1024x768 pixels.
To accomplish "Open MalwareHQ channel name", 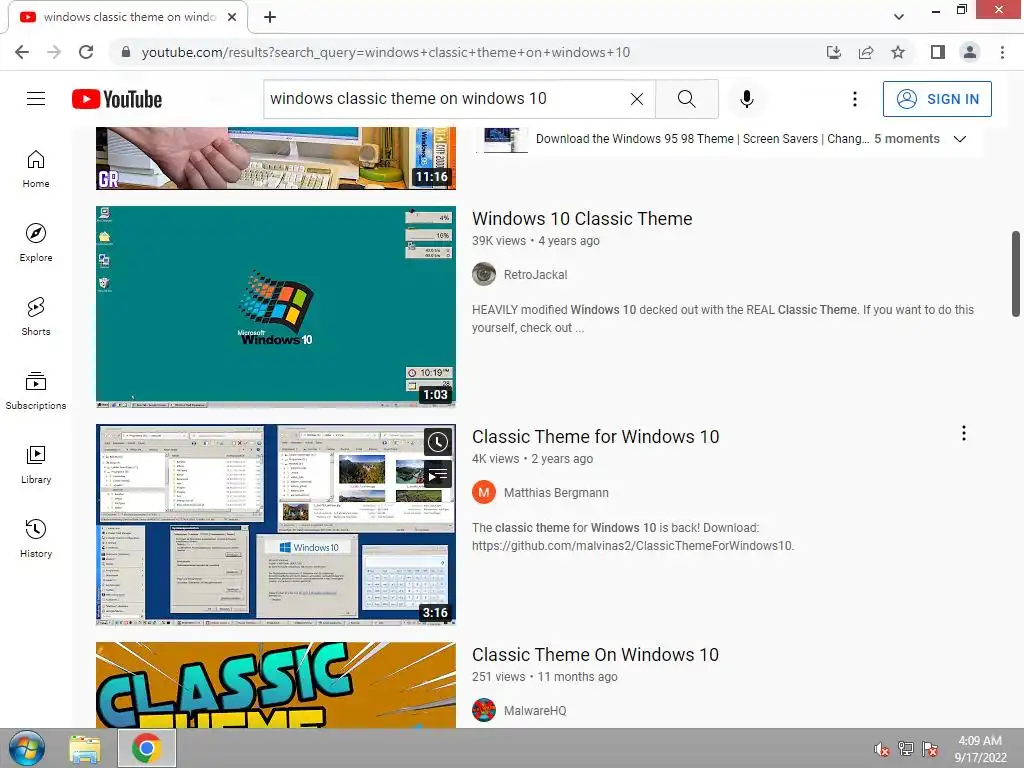I will pos(535,711).
